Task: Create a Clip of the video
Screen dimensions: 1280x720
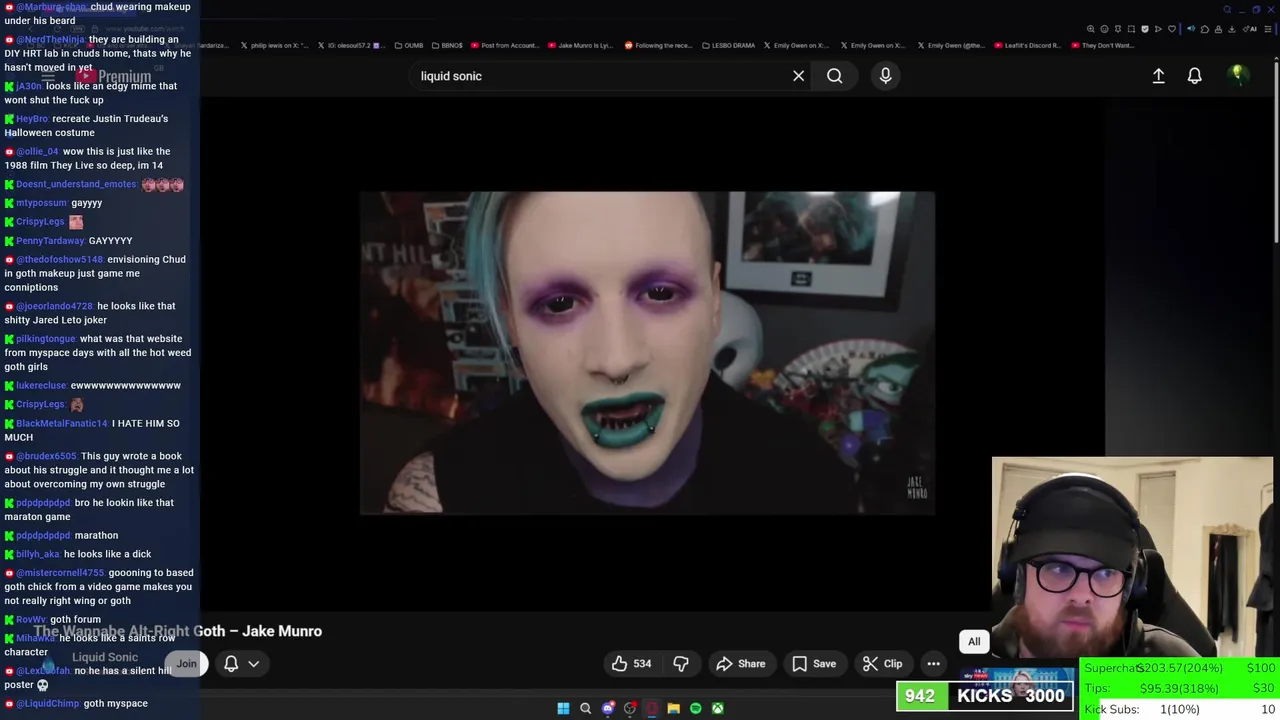Action: 883,664
